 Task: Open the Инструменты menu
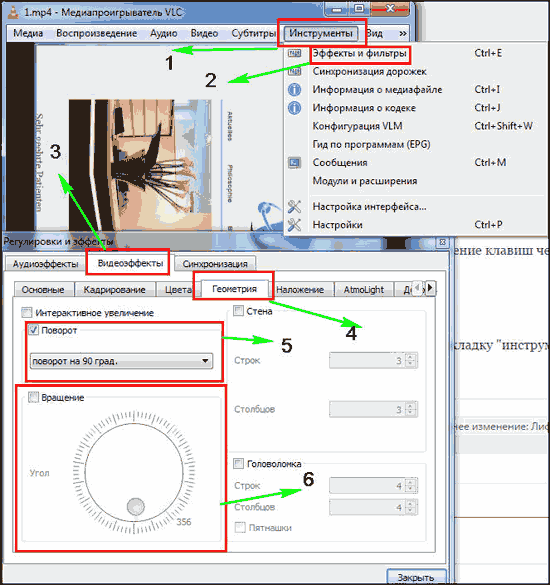321,33
